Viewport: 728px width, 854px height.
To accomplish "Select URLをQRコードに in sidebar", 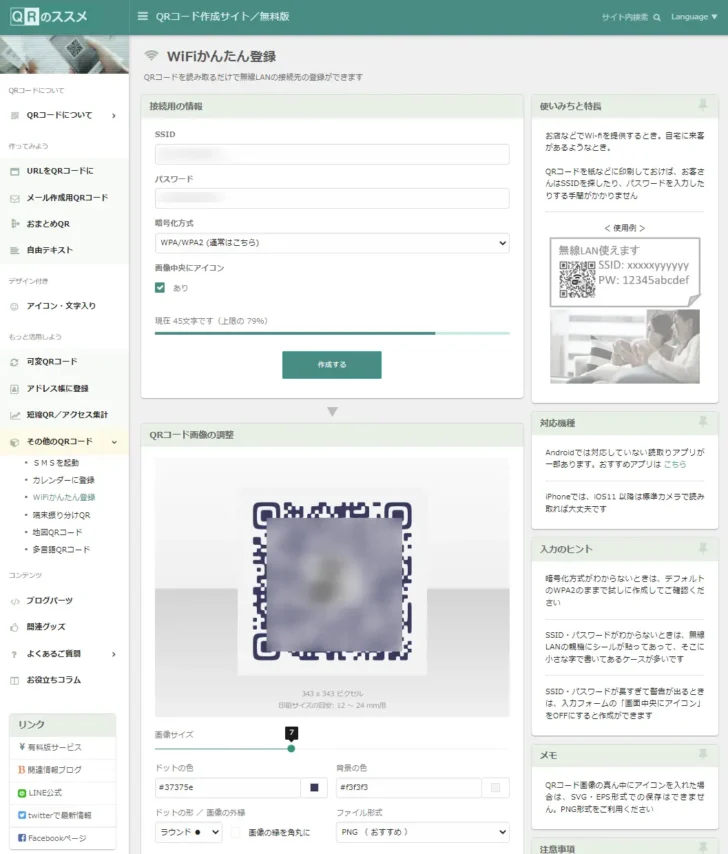I will pos(60,171).
